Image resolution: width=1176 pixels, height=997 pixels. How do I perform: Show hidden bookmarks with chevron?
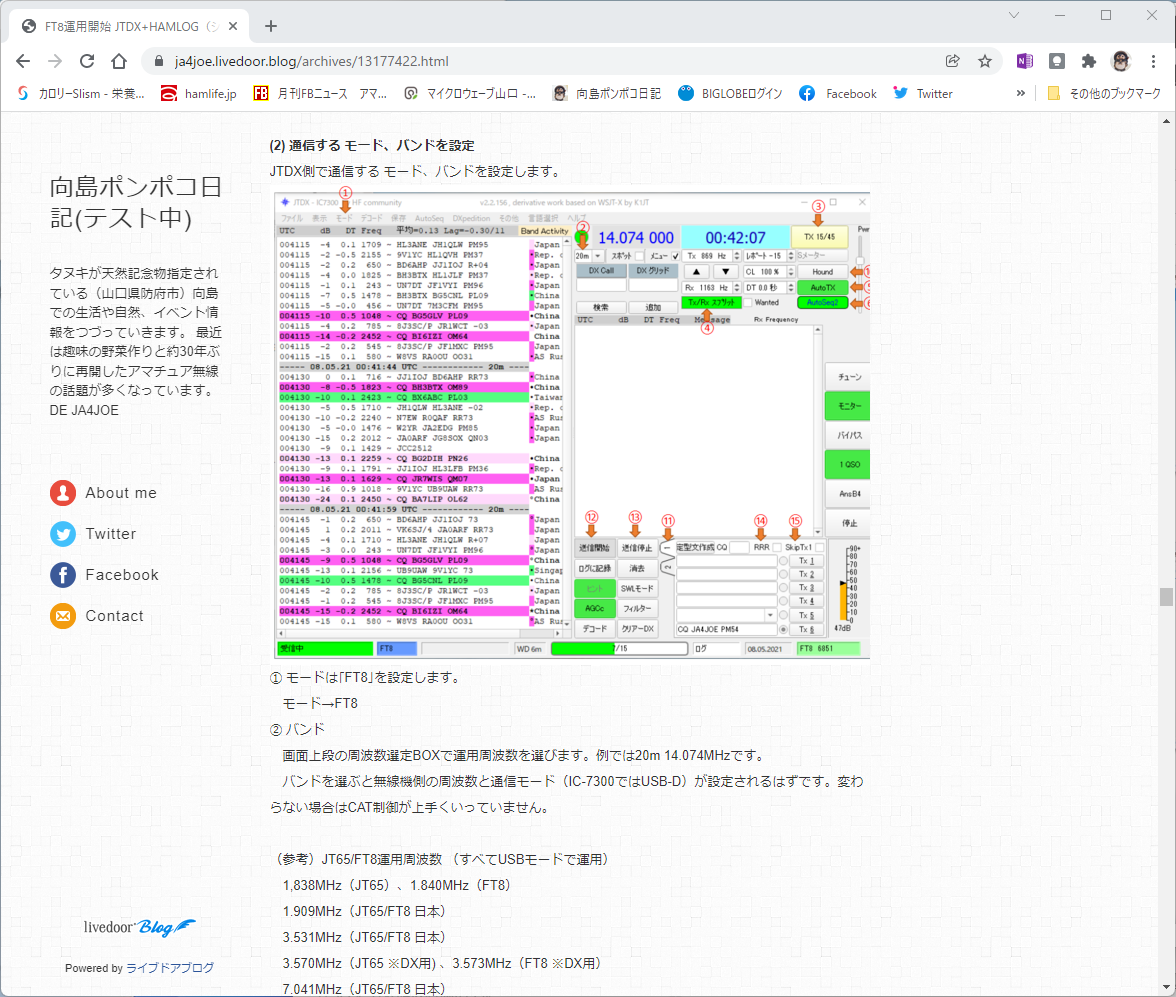point(1021,93)
